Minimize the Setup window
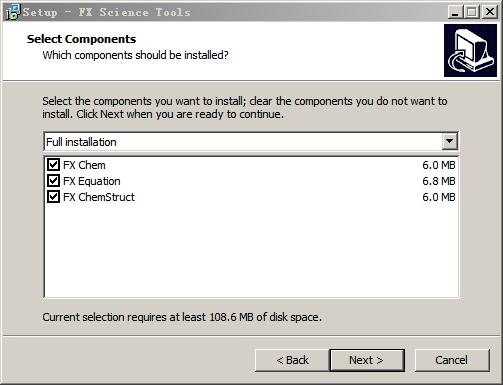Image resolution: width=503 pixels, height=385 pixels. (455, 12)
